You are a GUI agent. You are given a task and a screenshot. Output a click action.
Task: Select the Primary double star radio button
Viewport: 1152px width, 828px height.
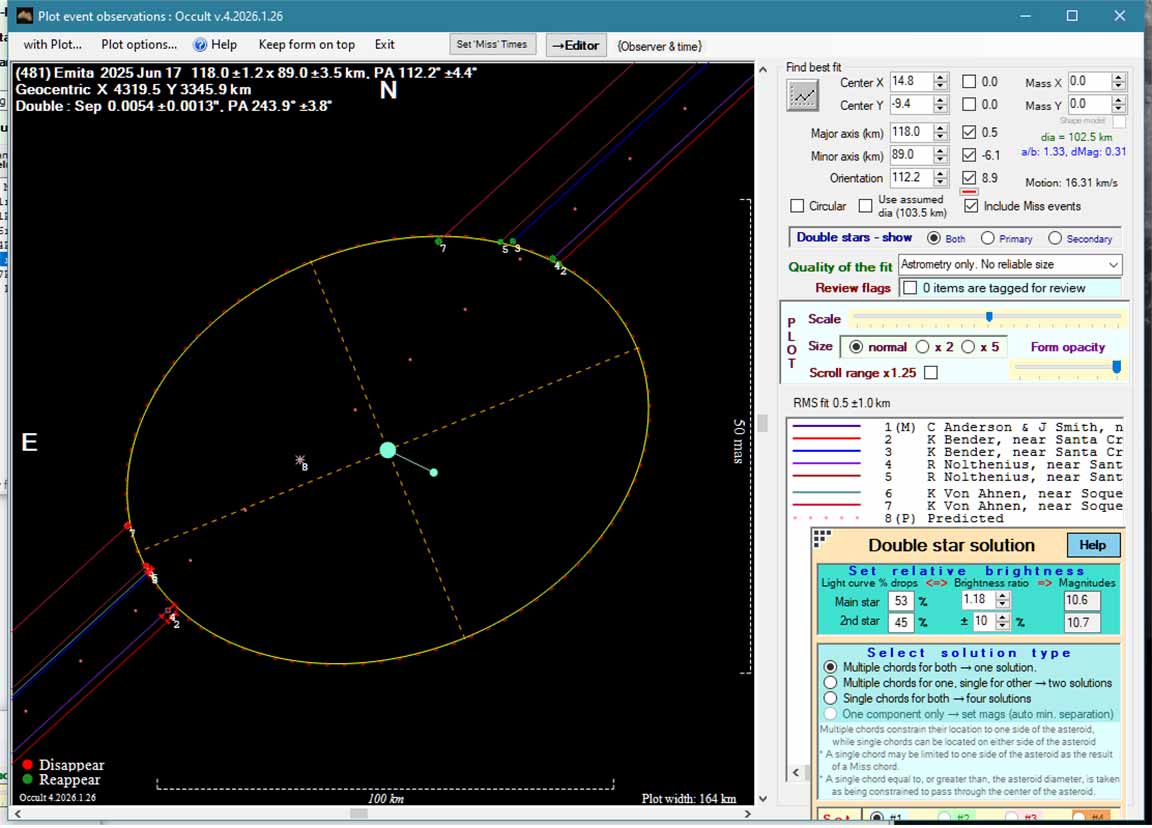point(987,238)
